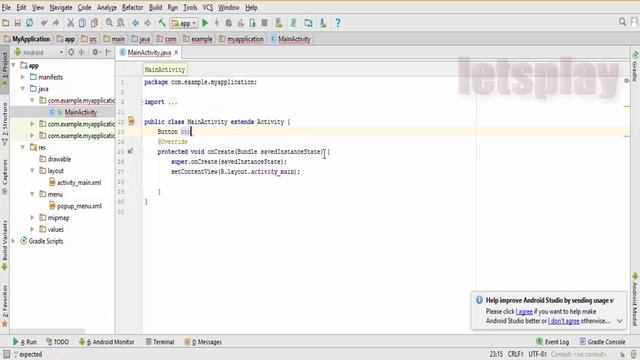Click the Debug app bug icon
This screenshot has height=360, width=640.
(229, 23)
